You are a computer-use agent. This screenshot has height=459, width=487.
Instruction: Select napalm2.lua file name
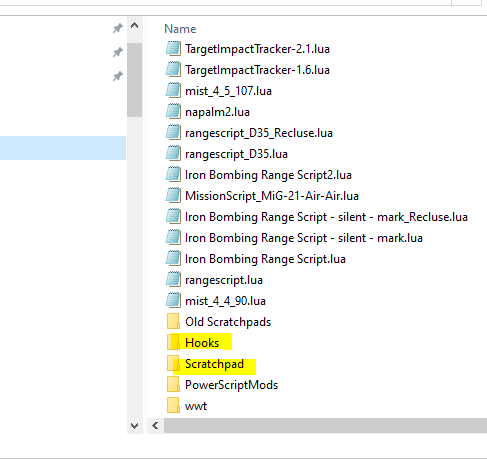[217, 112]
